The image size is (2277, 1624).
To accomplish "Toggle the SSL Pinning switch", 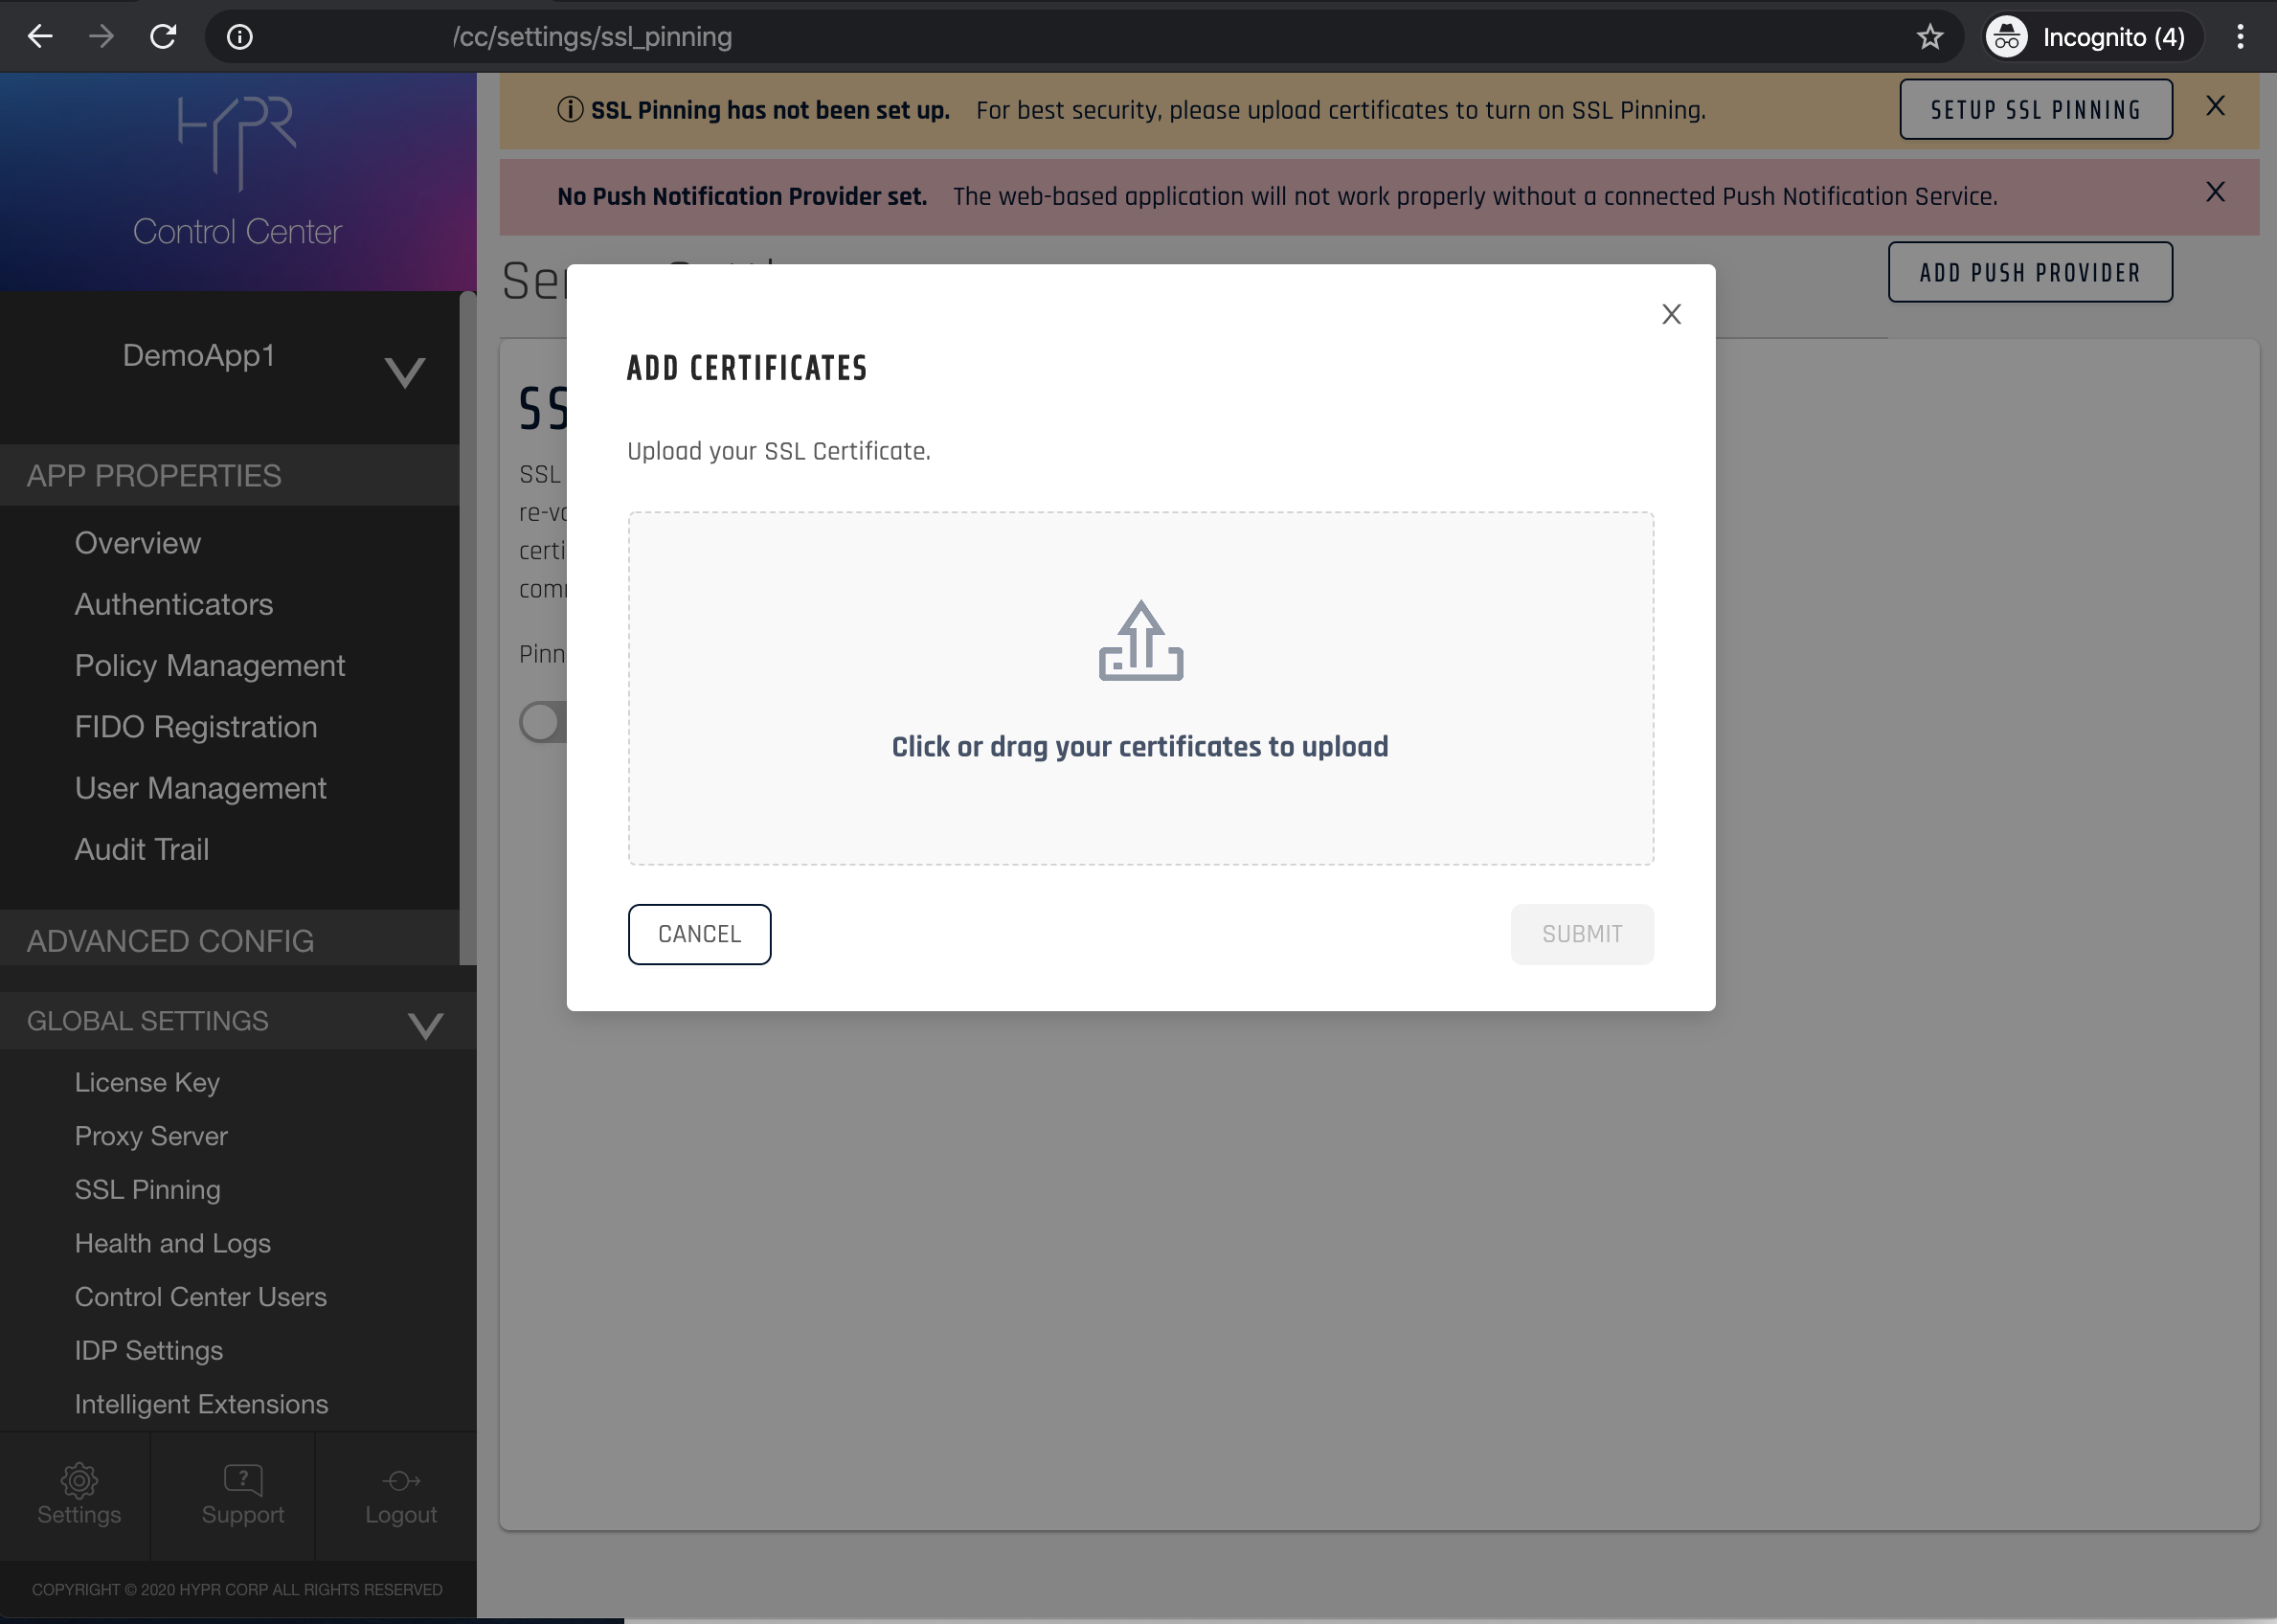I will (x=543, y=722).
